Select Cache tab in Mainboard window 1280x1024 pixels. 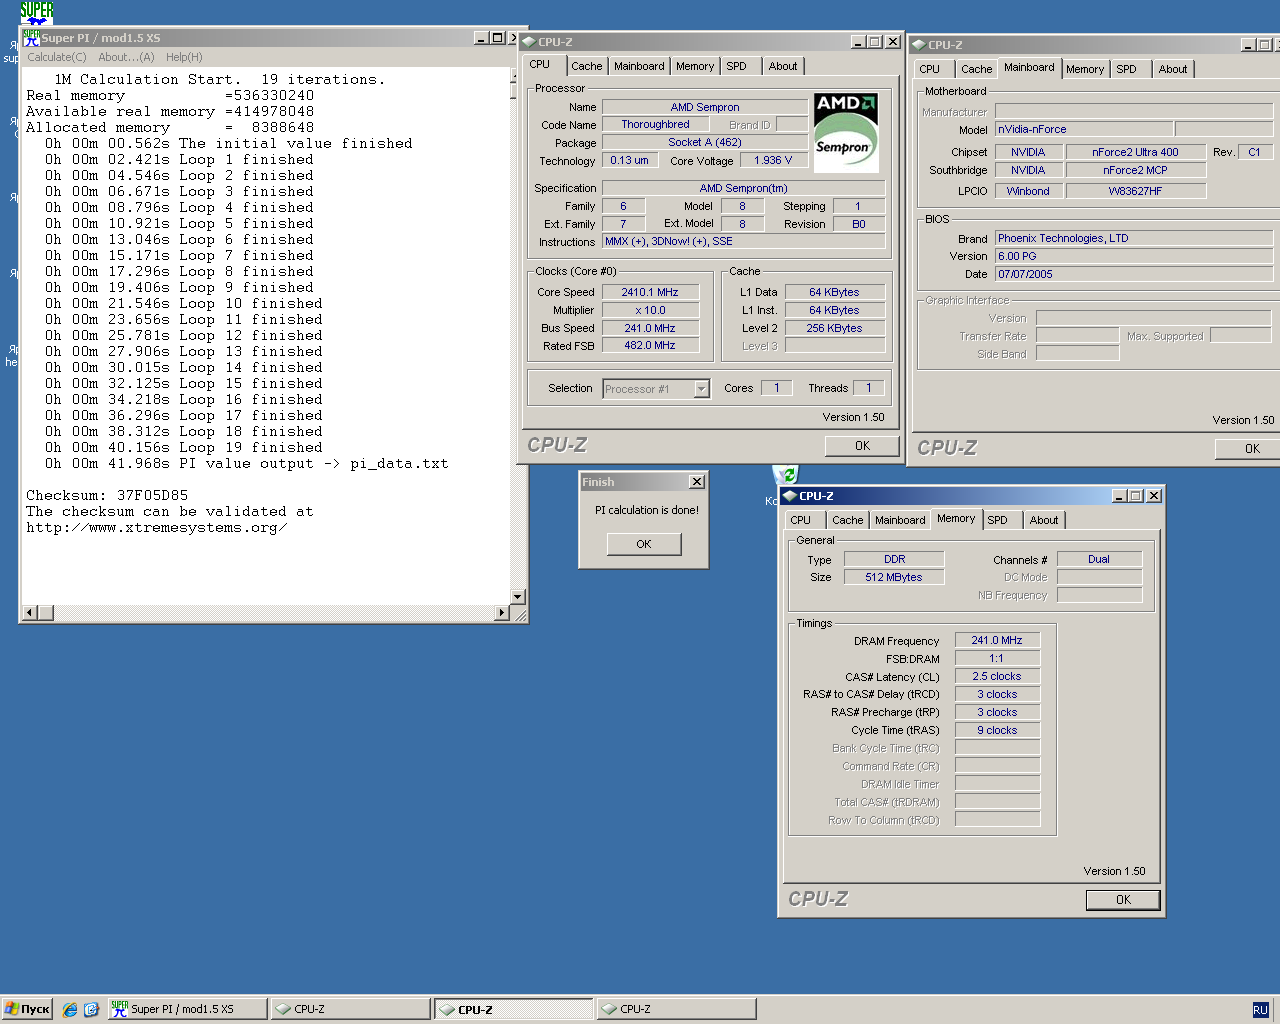tap(977, 69)
